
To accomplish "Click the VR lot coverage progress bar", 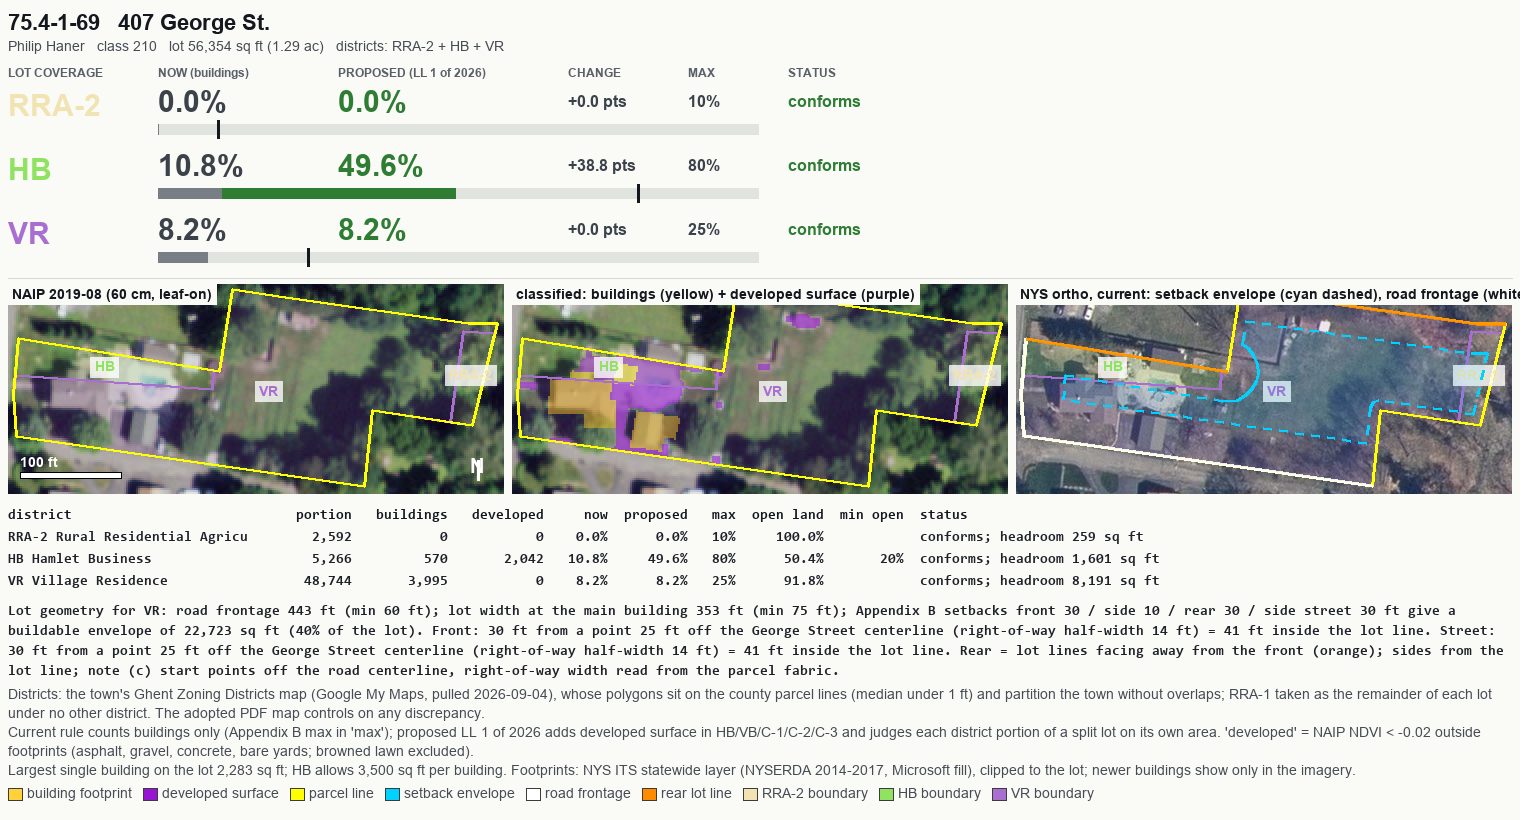I will coord(458,257).
